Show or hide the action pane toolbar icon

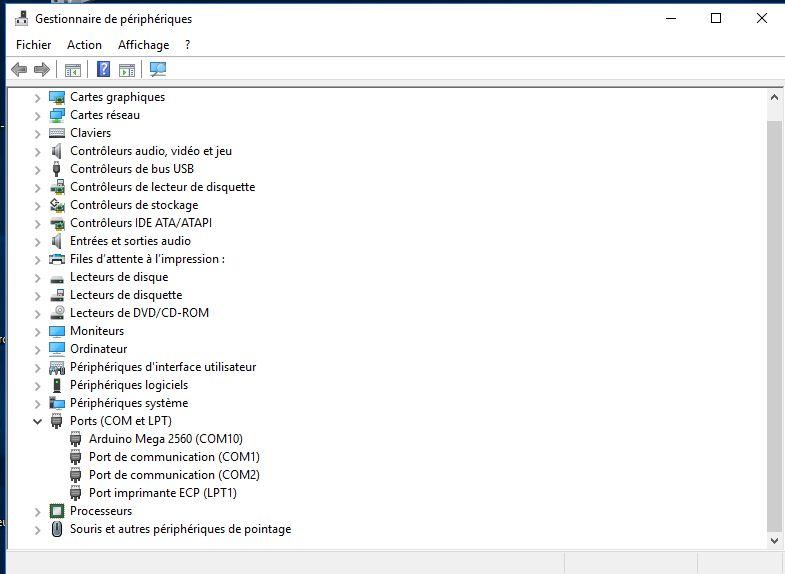point(127,70)
